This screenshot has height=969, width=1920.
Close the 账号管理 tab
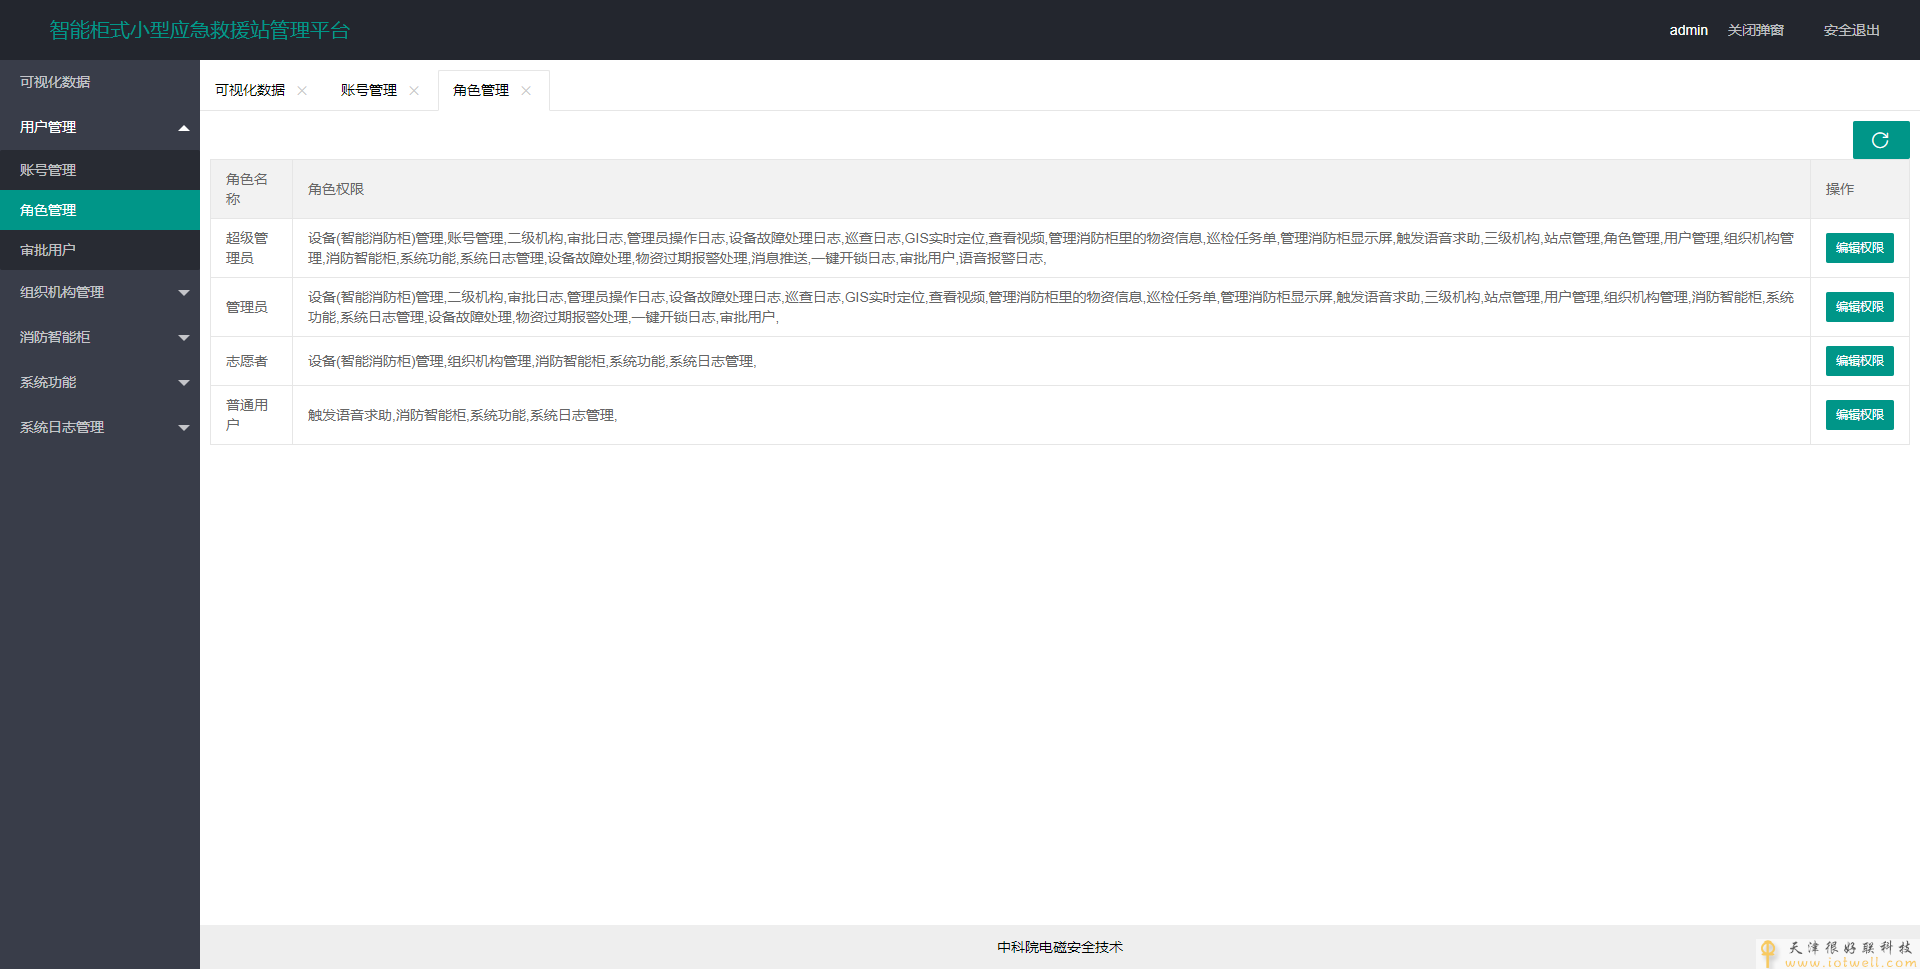(x=414, y=91)
